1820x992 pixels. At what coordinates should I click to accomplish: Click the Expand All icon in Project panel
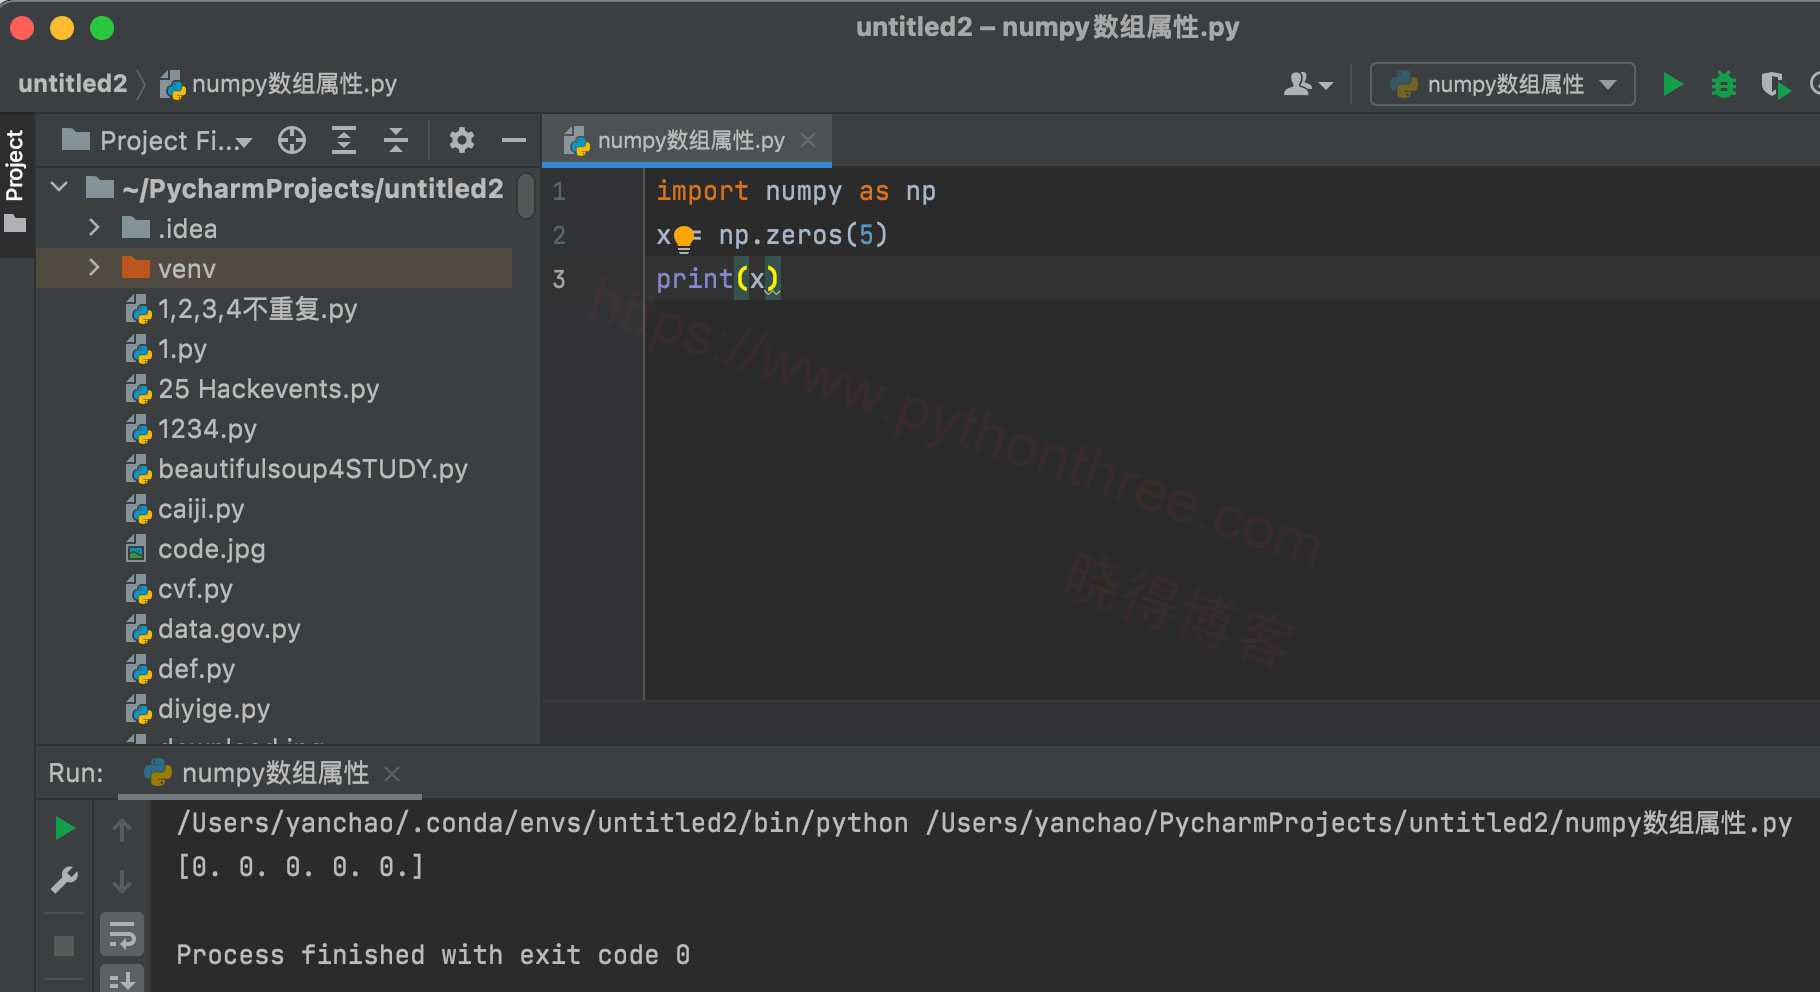coord(344,140)
